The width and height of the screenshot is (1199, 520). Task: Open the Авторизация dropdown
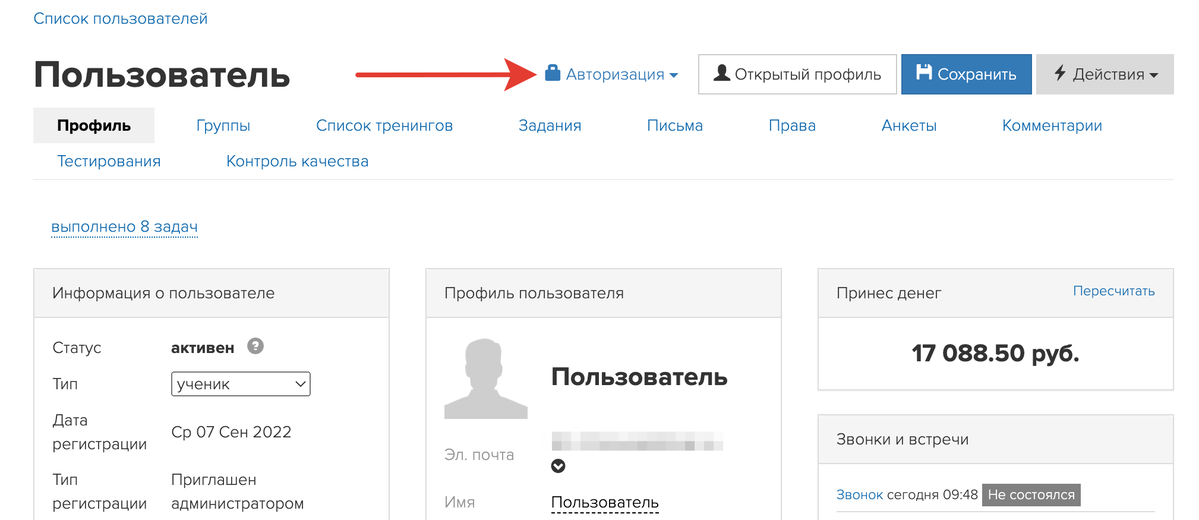611,74
